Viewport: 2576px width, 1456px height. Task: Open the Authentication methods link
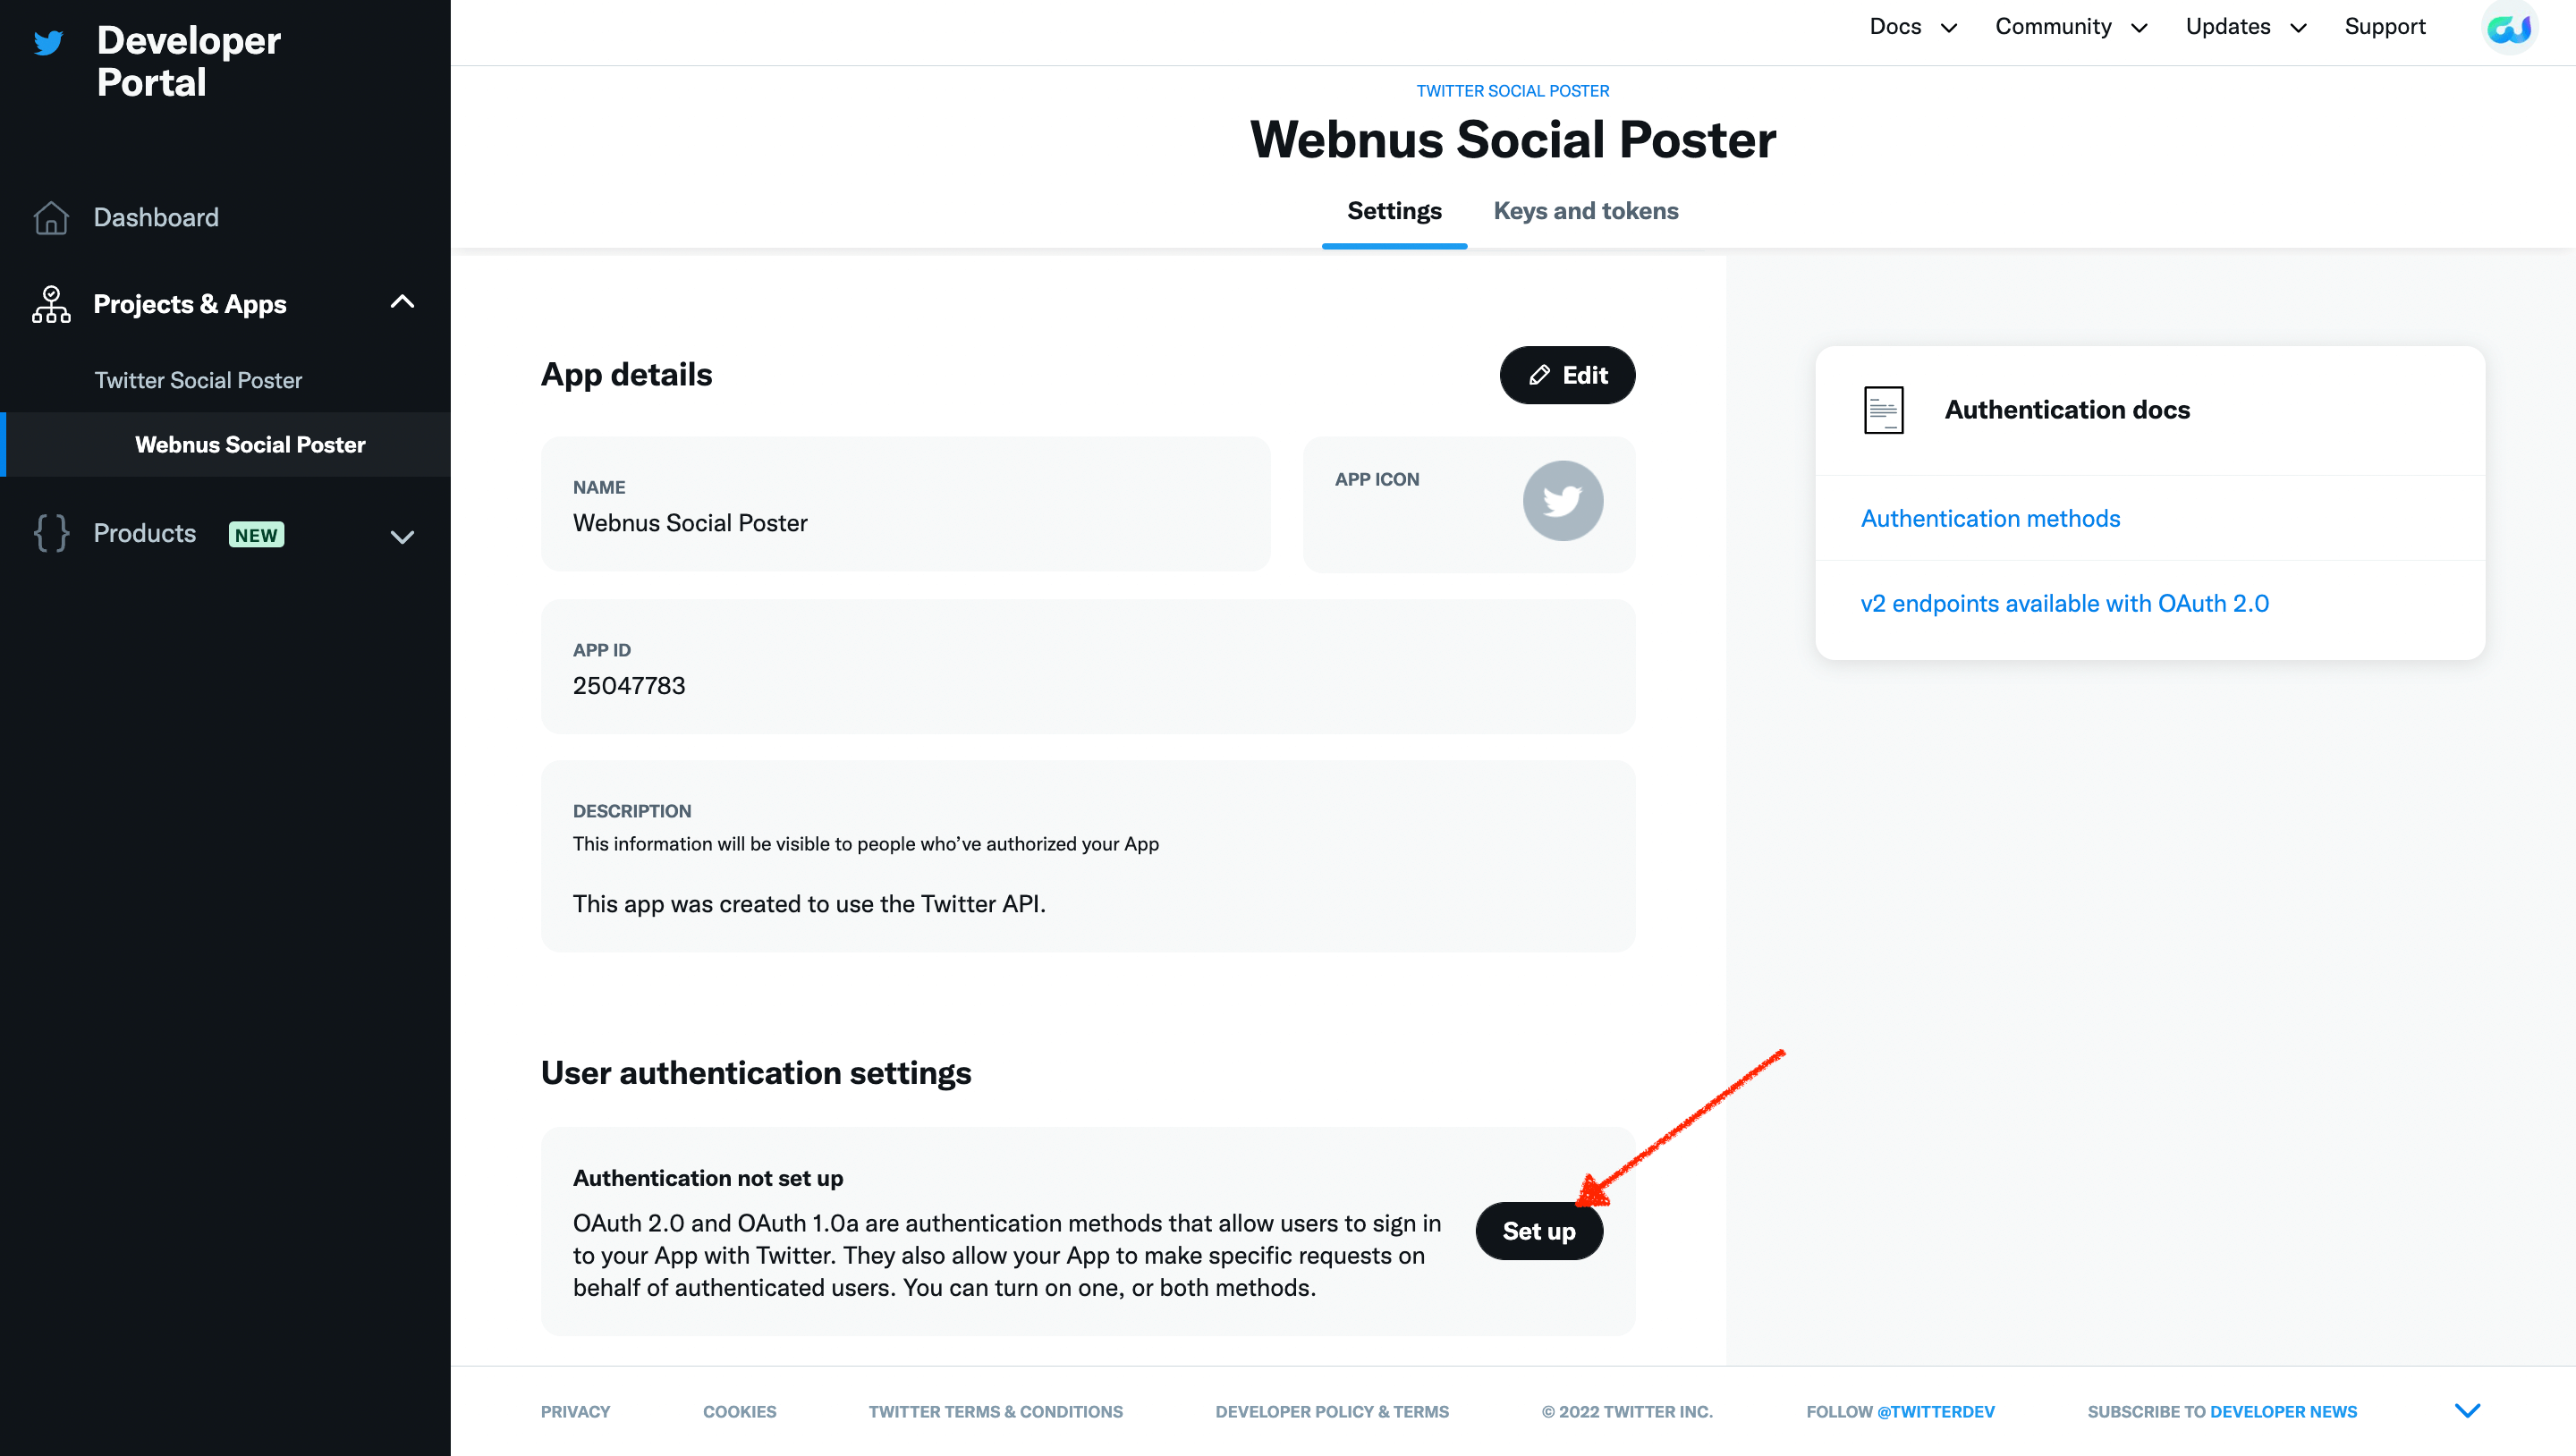[1990, 518]
